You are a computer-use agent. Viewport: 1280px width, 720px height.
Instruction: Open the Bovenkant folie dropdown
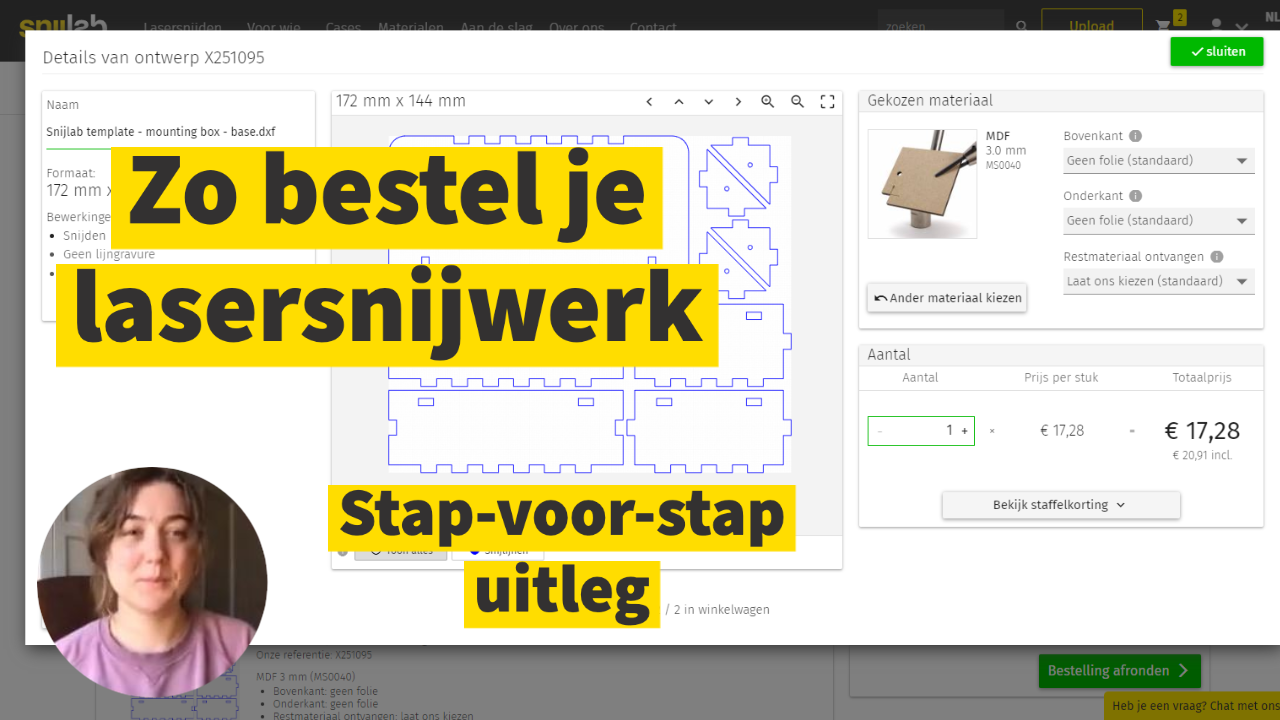pos(1158,161)
